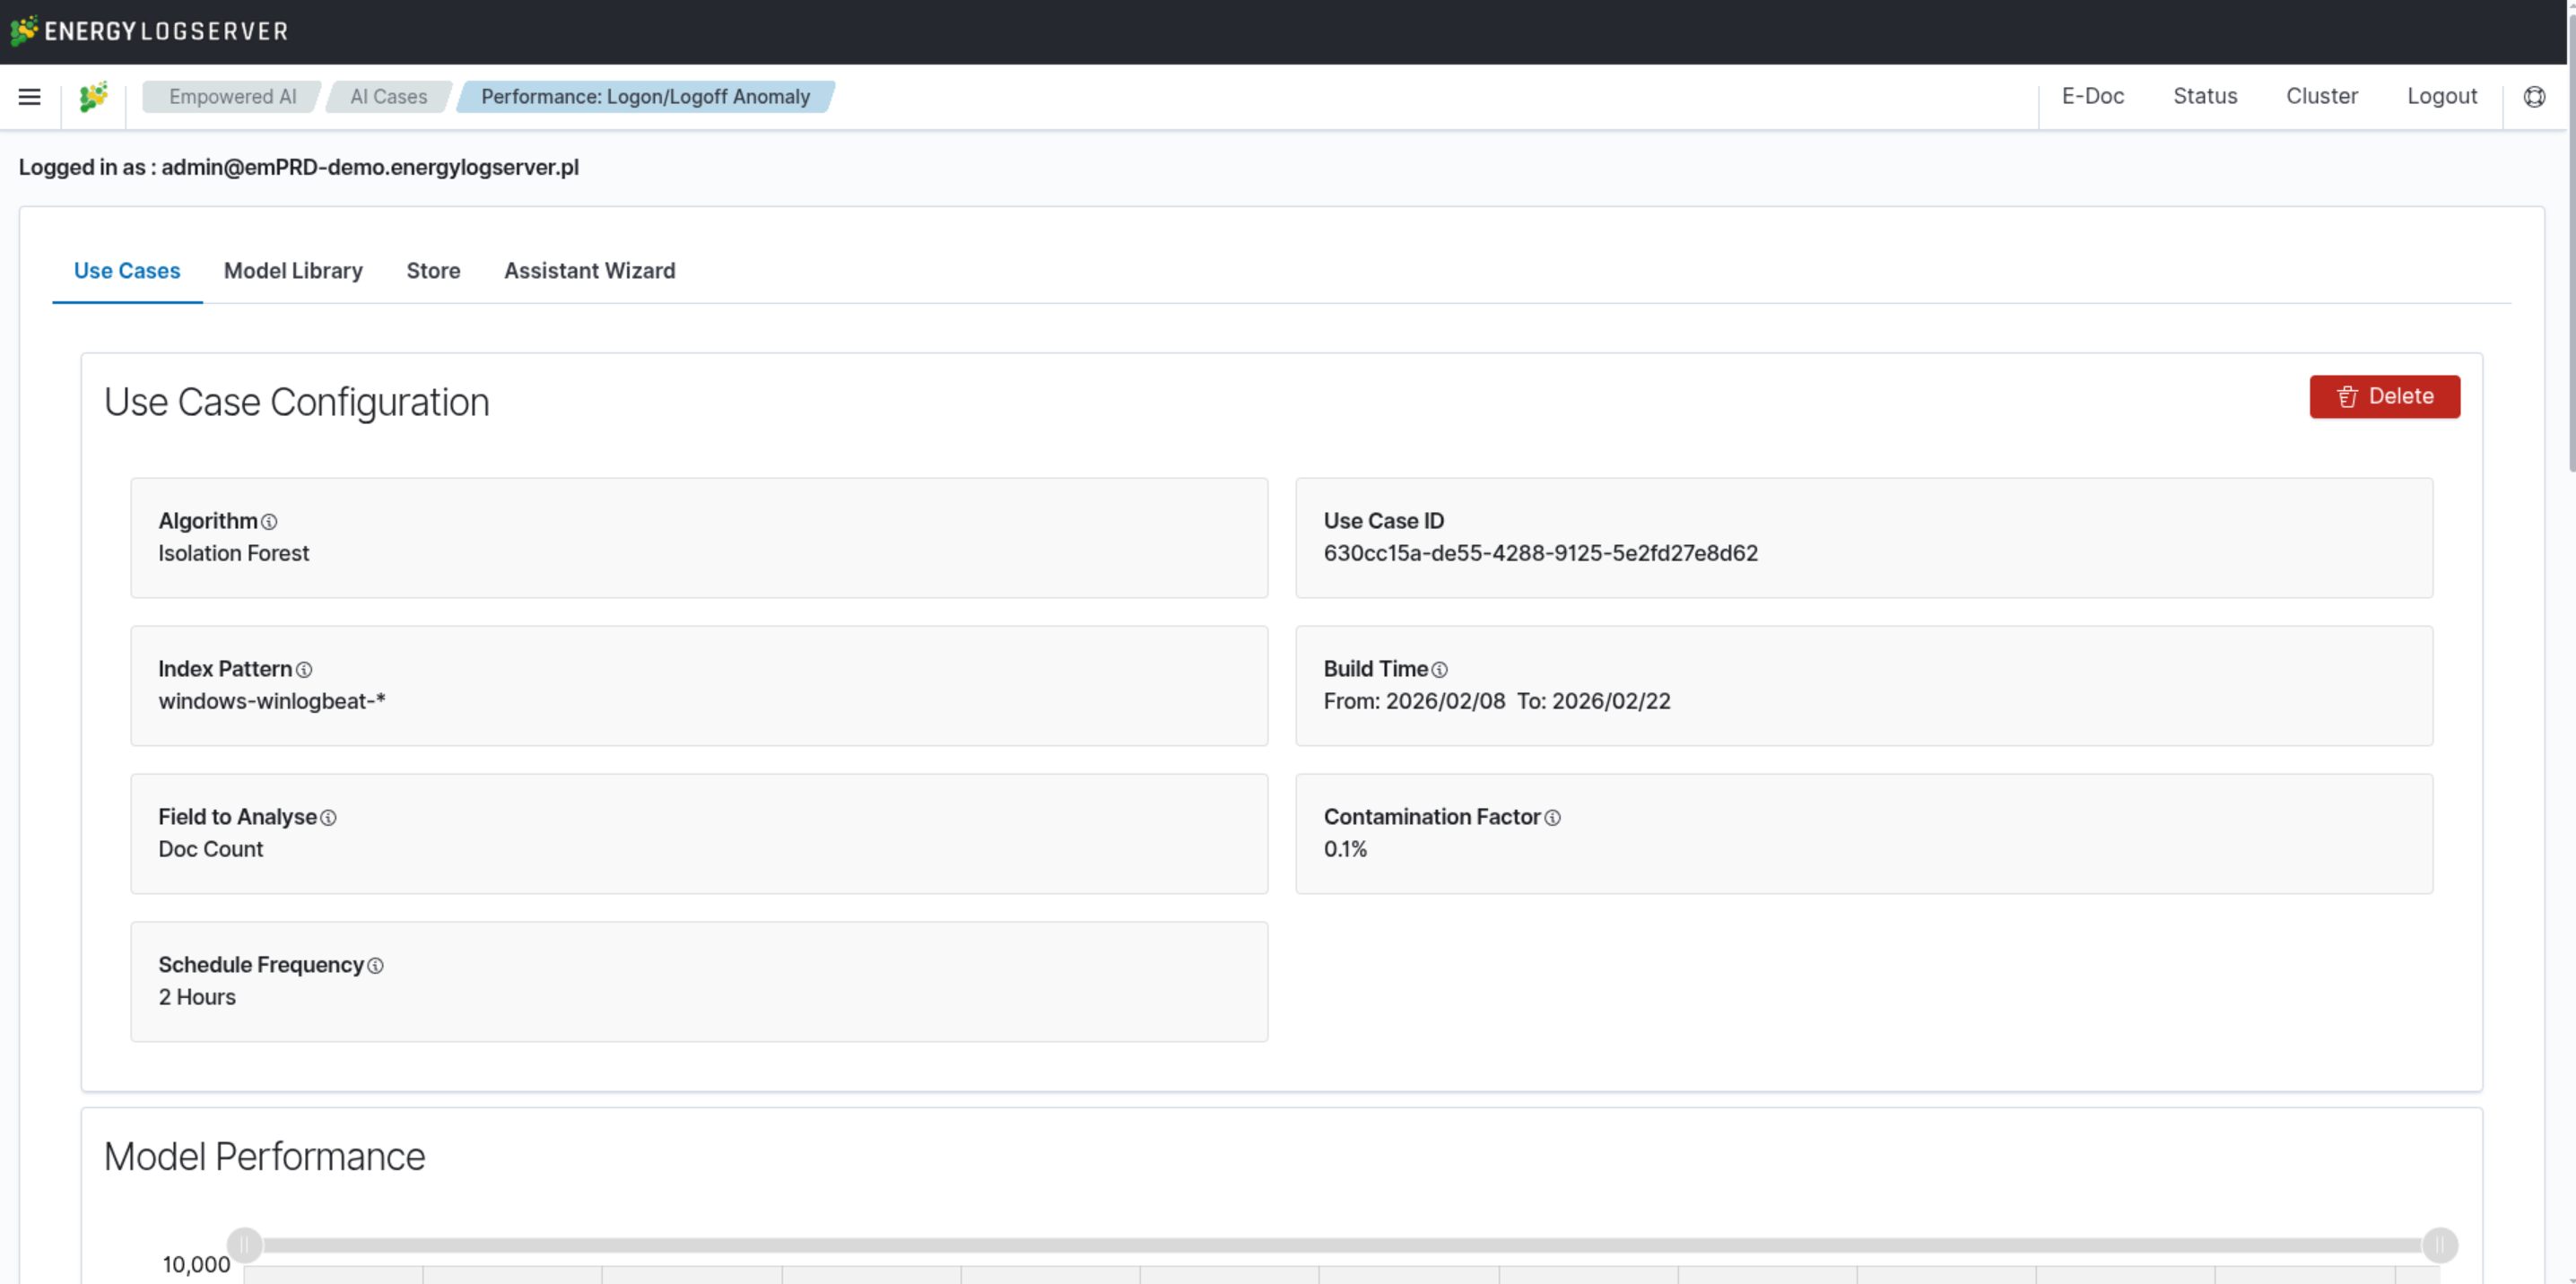Screen dimensions: 2576x1284
Task: Click the right chart range slider handle
Action: tap(2439, 1245)
